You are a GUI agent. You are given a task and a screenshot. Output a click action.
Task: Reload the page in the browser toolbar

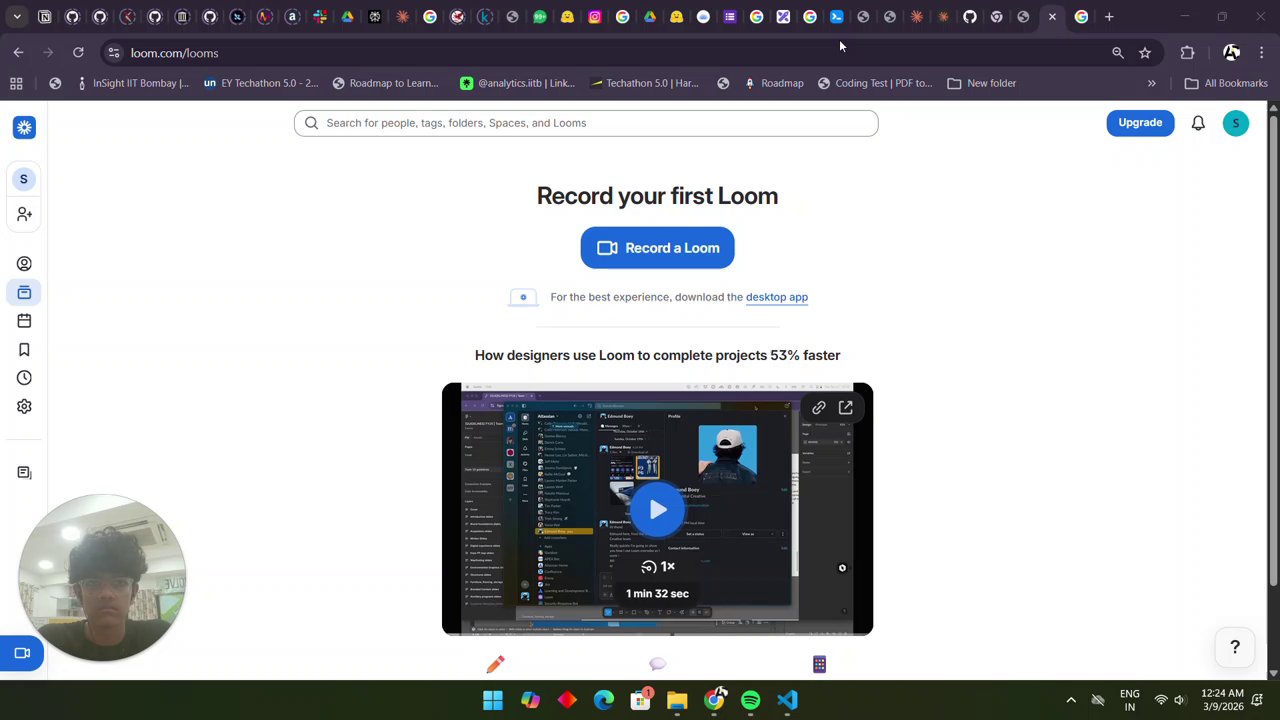point(78,53)
